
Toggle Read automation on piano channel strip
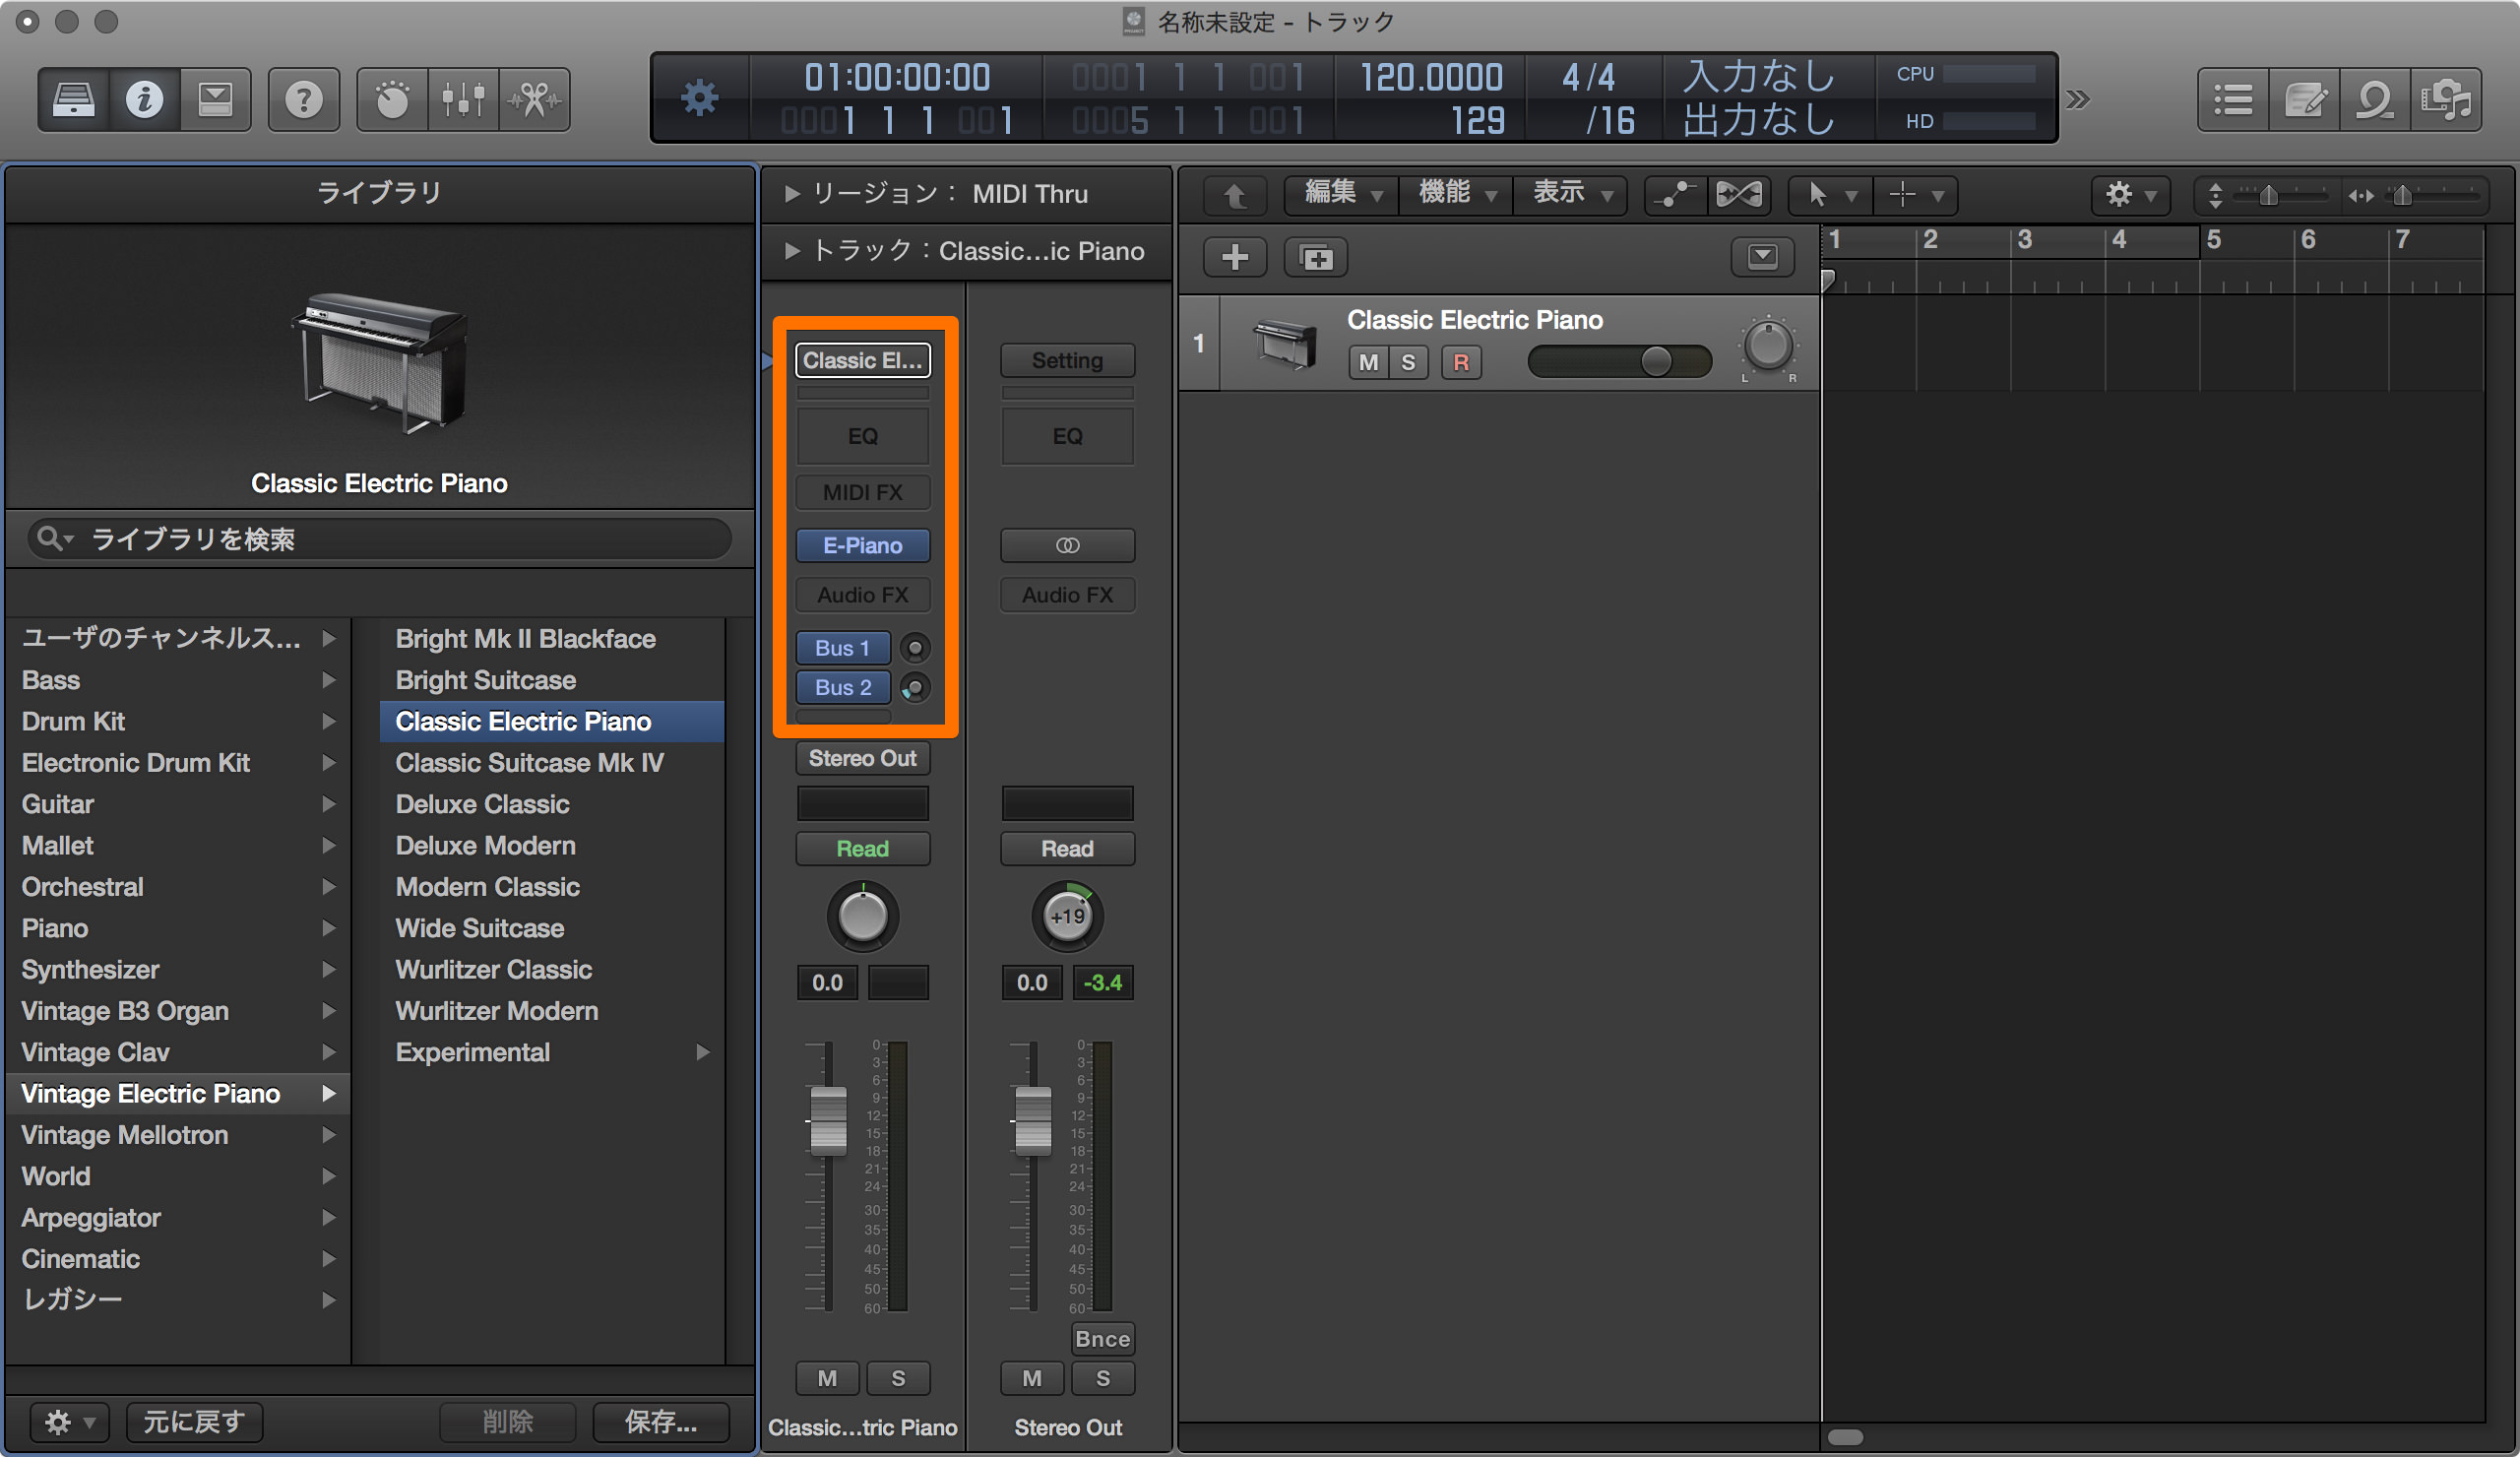863,848
